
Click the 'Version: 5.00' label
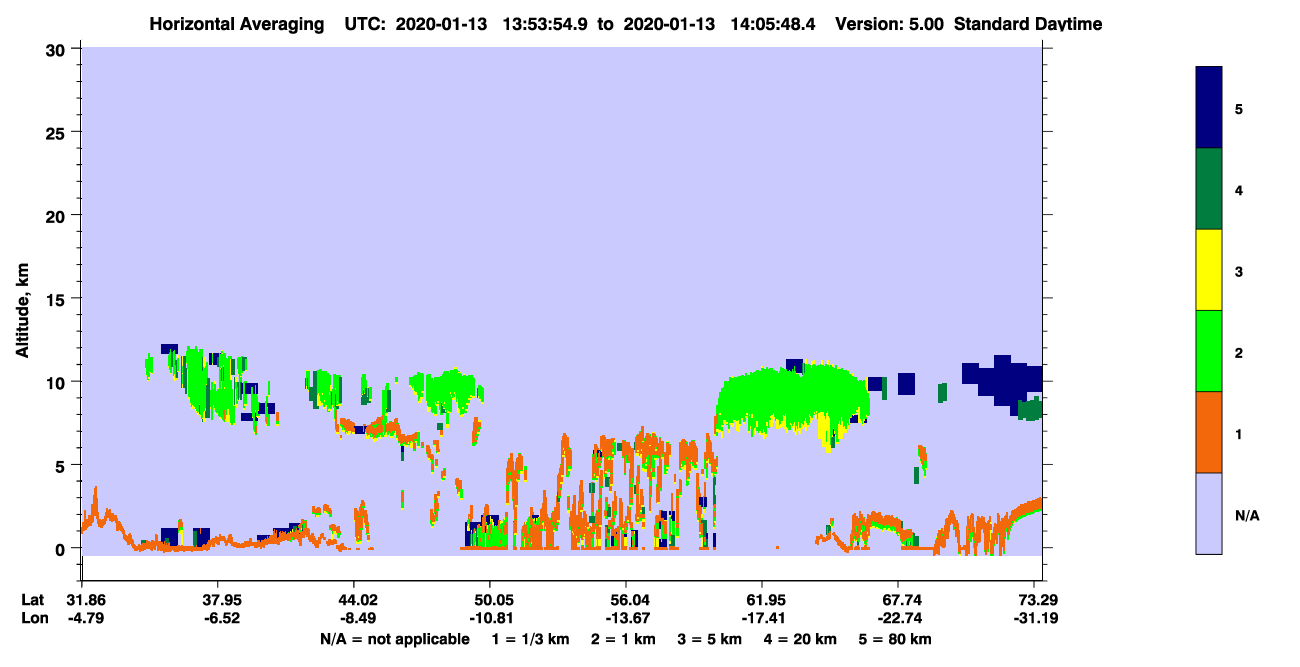click(x=892, y=24)
